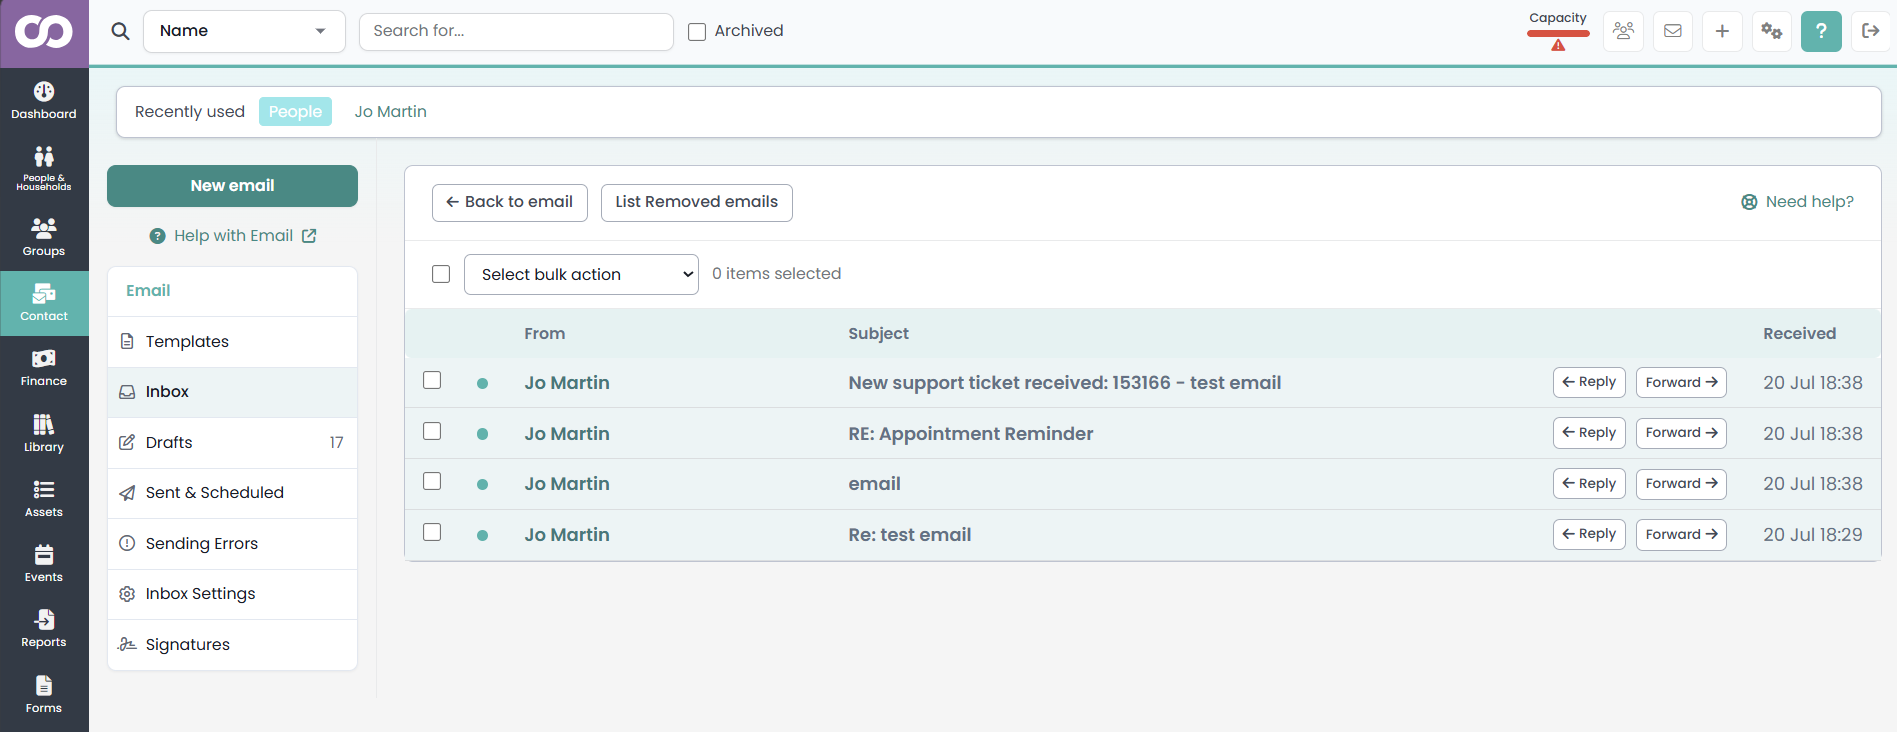Toggle the Archived checkbox
1897x732 pixels.
697,32
